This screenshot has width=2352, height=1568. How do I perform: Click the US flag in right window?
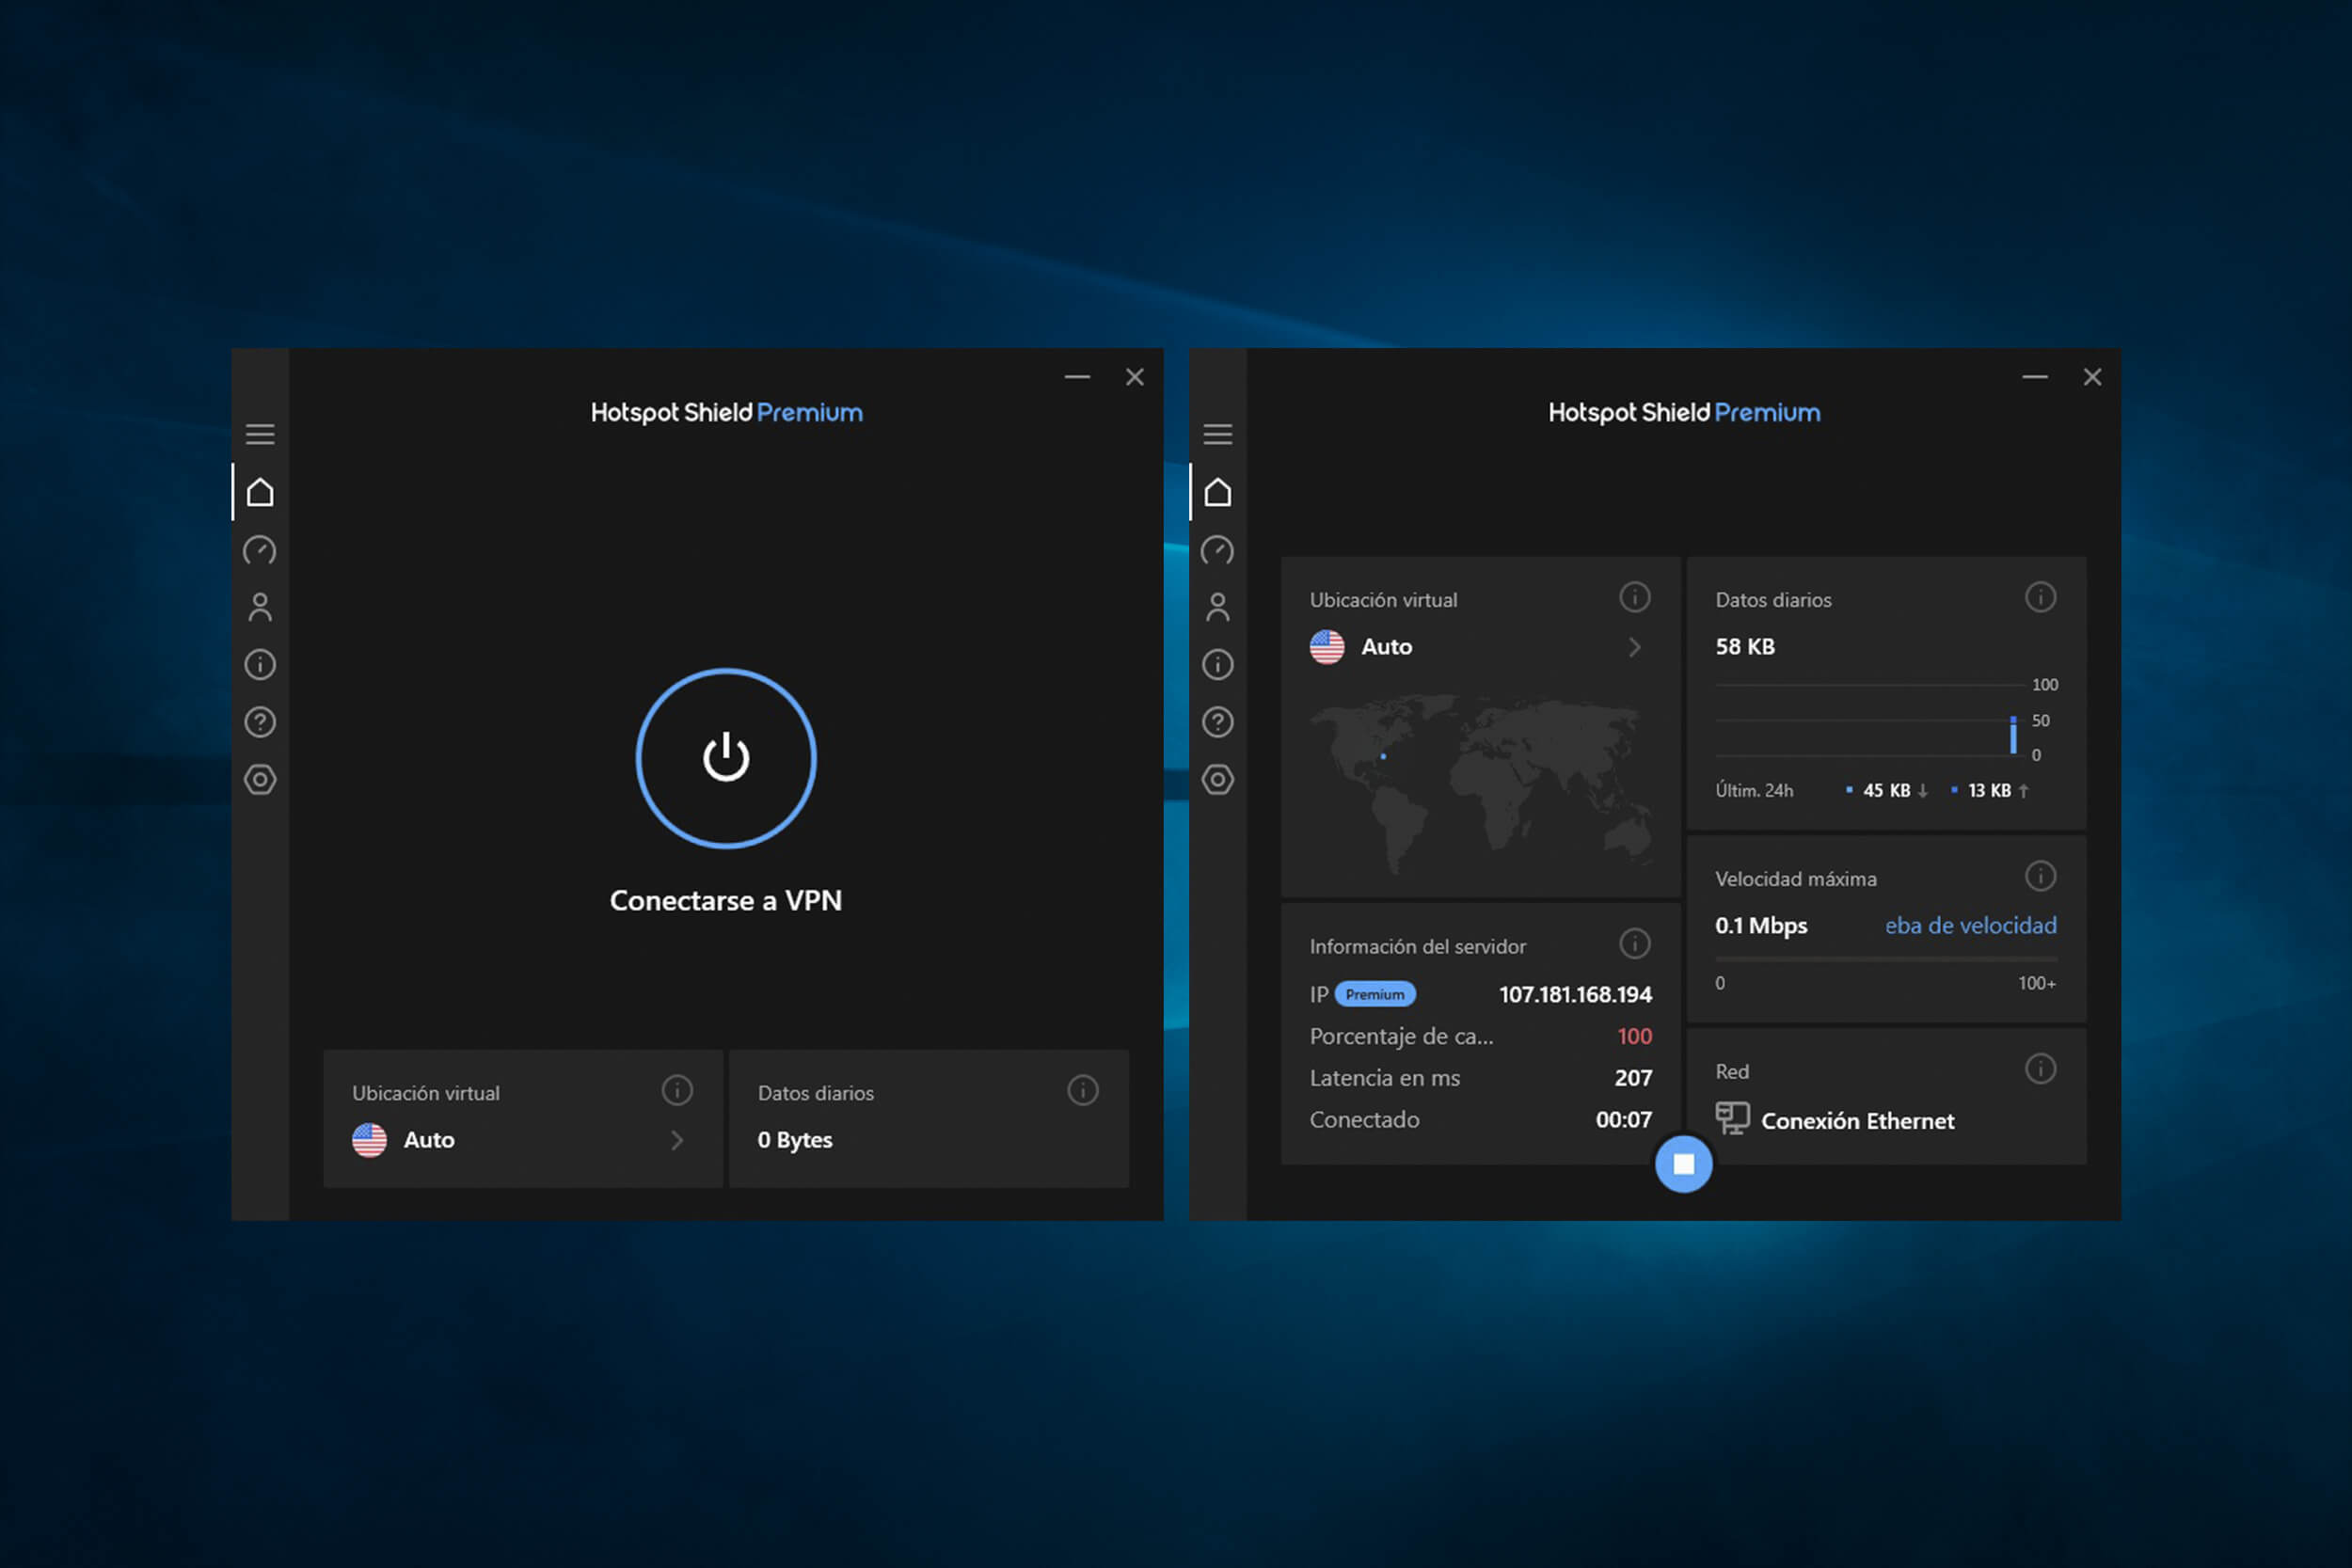point(1327,647)
